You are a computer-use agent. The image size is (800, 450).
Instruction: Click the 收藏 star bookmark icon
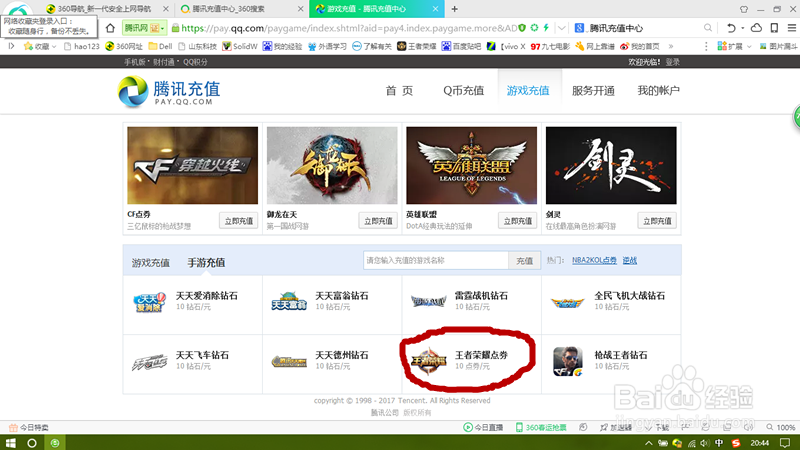coord(28,46)
